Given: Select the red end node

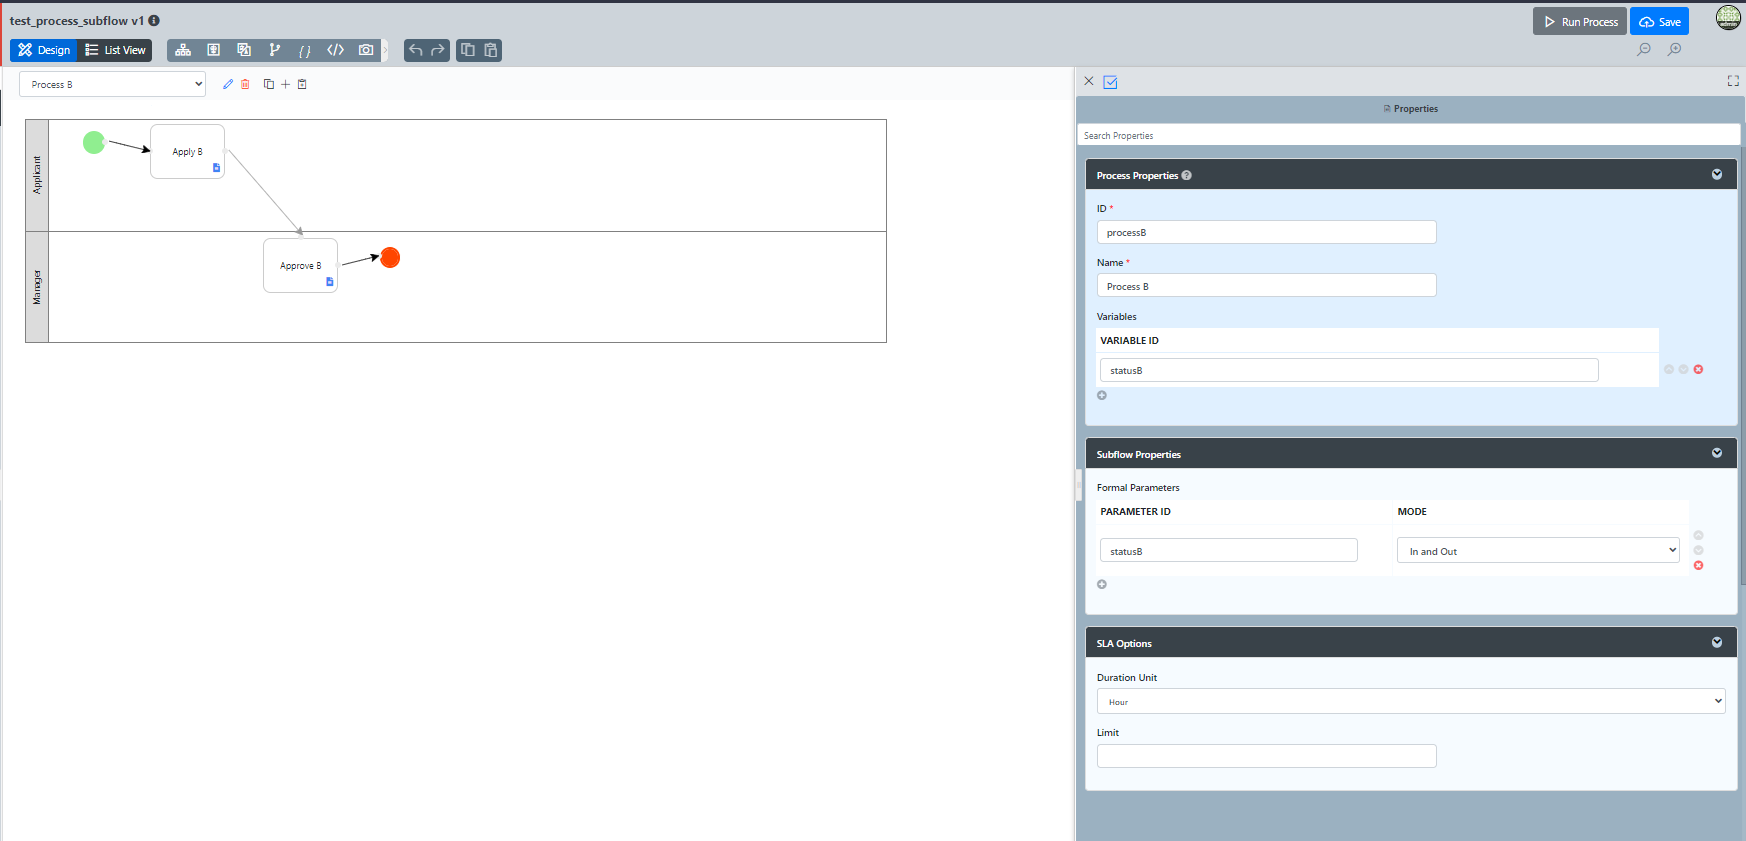Looking at the screenshot, I should (x=390, y=257).
